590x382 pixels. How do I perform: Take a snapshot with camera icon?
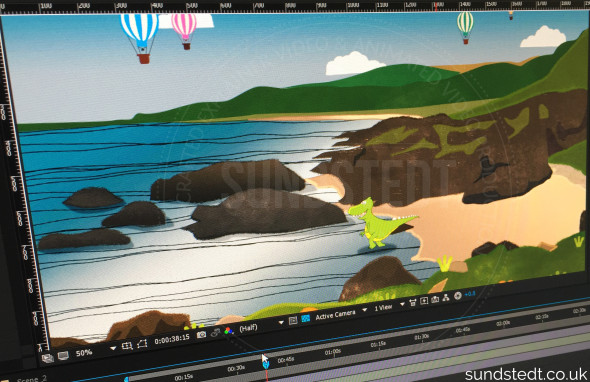[x=201, y=334]
